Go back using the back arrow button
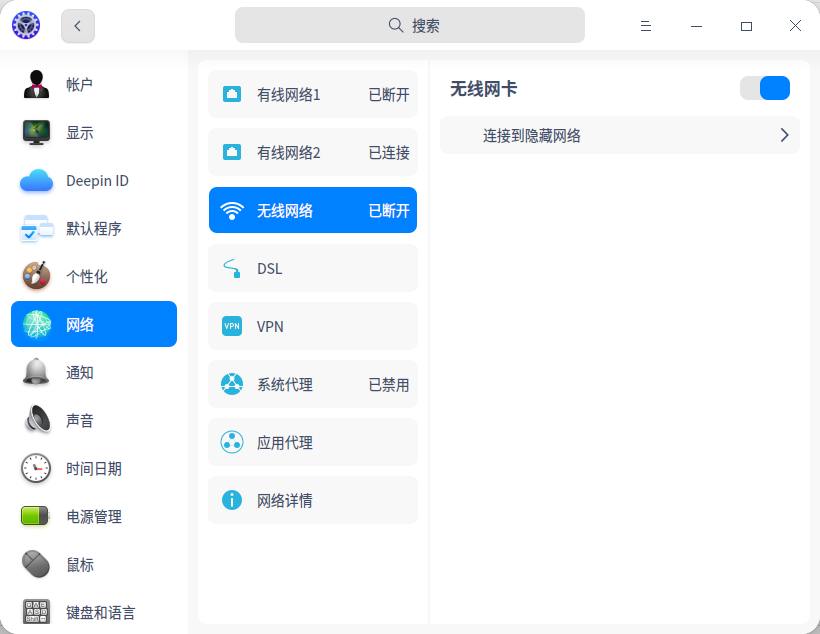The image size is (820, 634). point(78,26)
